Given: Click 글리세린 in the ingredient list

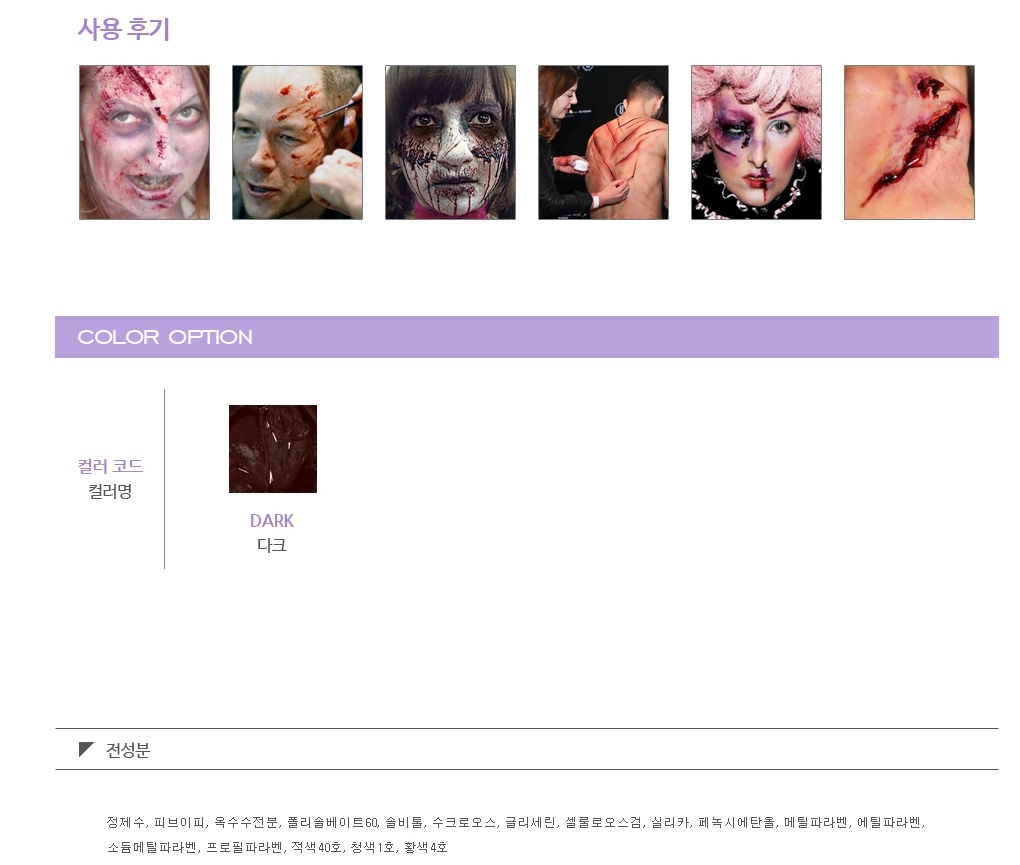Looking at the screenshot, I should click(531, 822).
